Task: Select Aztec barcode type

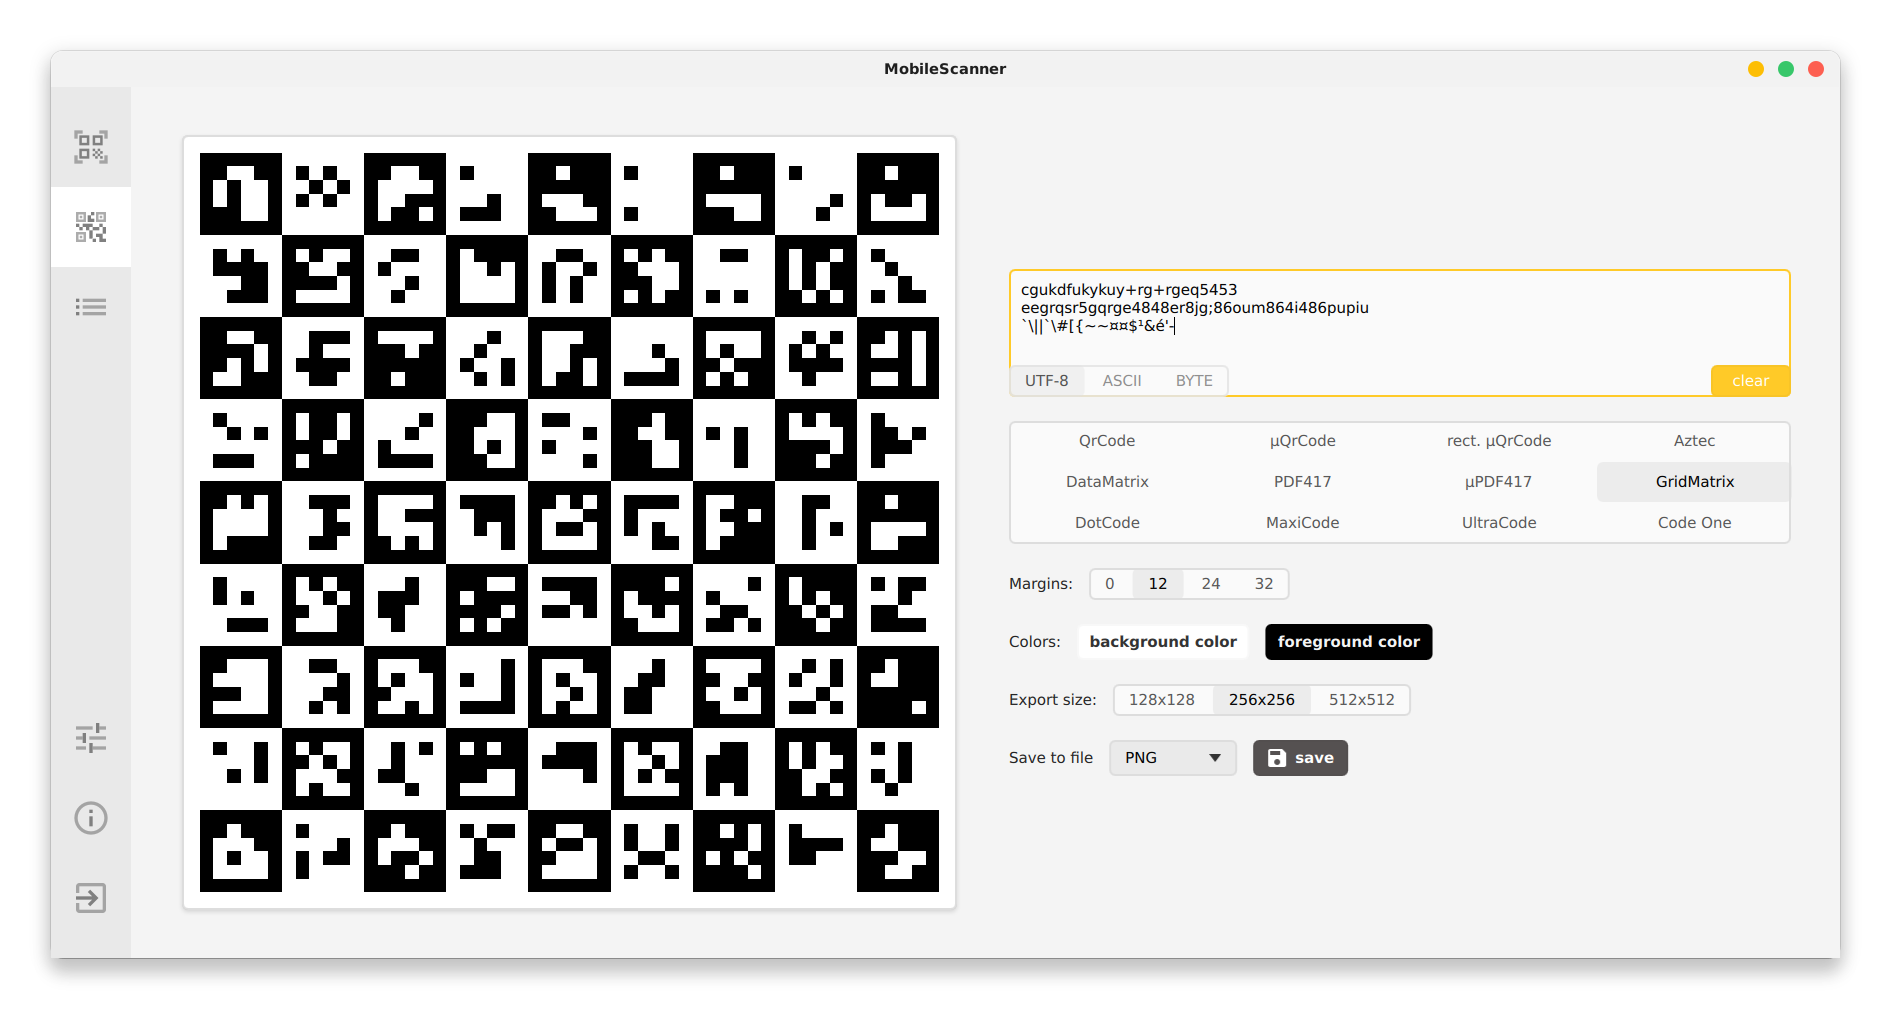Action: tap(1694, 441)
